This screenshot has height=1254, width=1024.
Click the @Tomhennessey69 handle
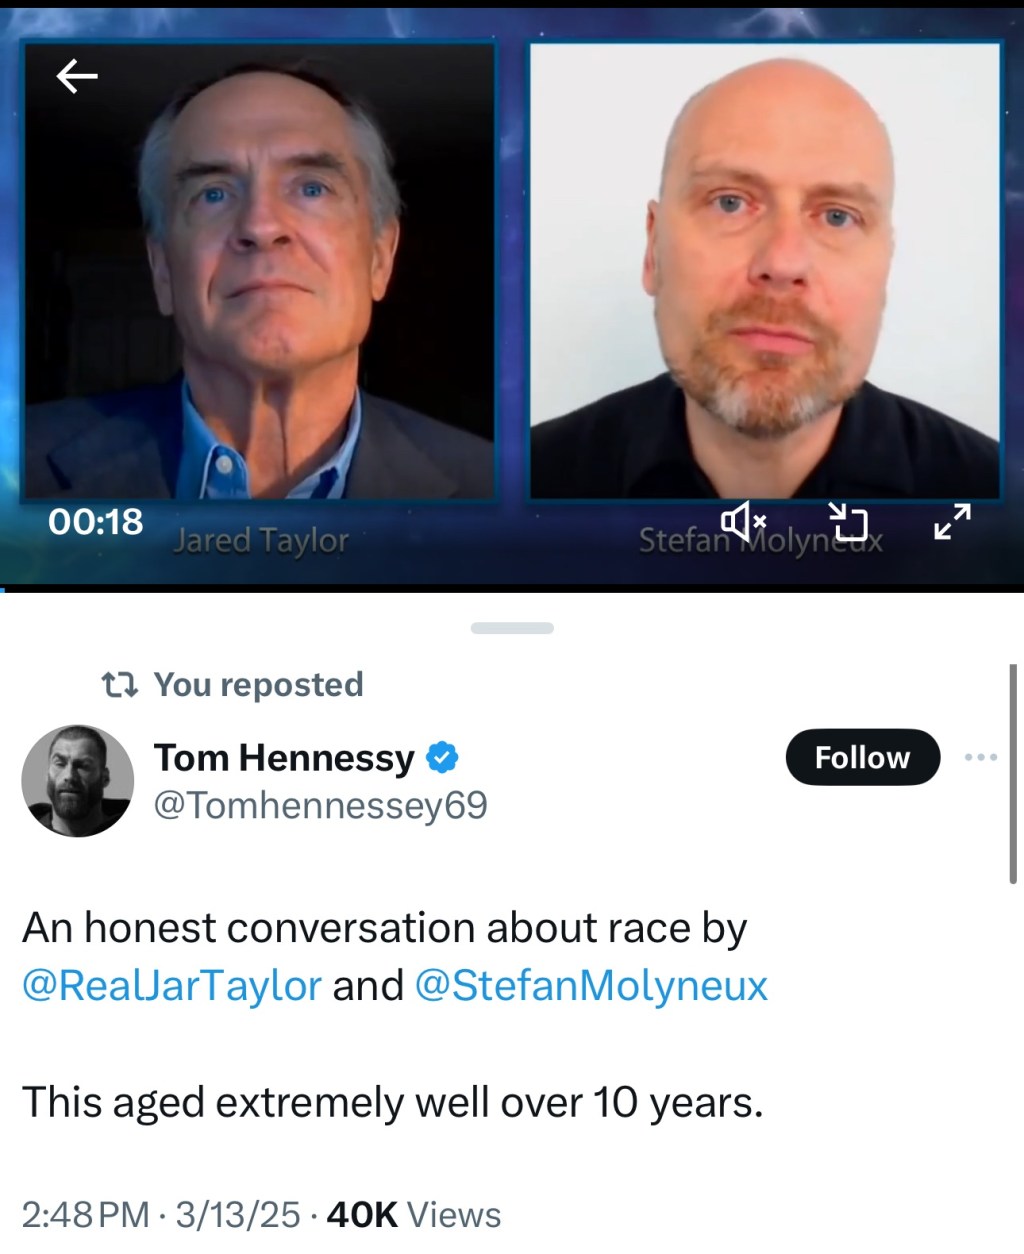[319, 804]
